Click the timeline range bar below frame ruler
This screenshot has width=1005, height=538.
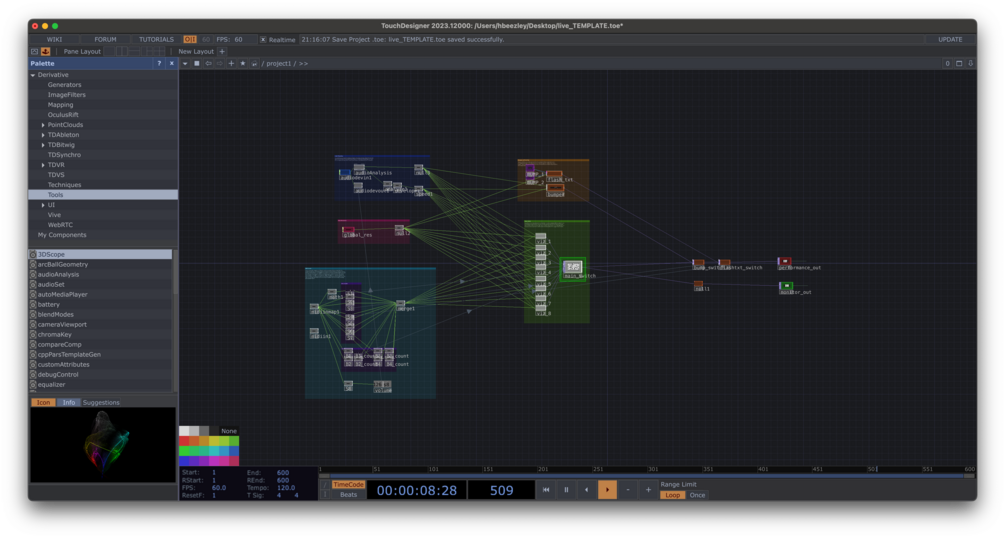click(647, 476)
